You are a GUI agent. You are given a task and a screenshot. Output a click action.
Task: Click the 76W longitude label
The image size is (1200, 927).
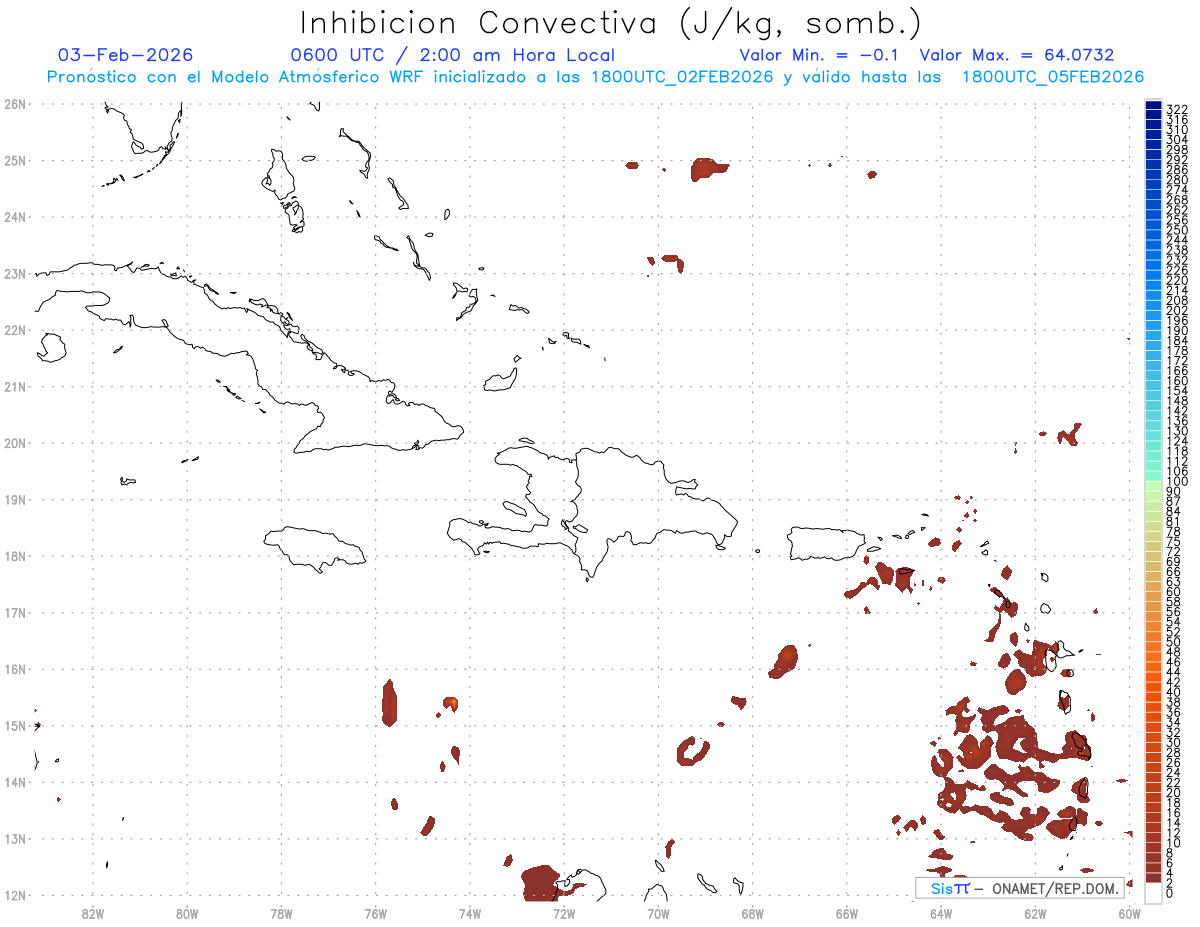376,913
